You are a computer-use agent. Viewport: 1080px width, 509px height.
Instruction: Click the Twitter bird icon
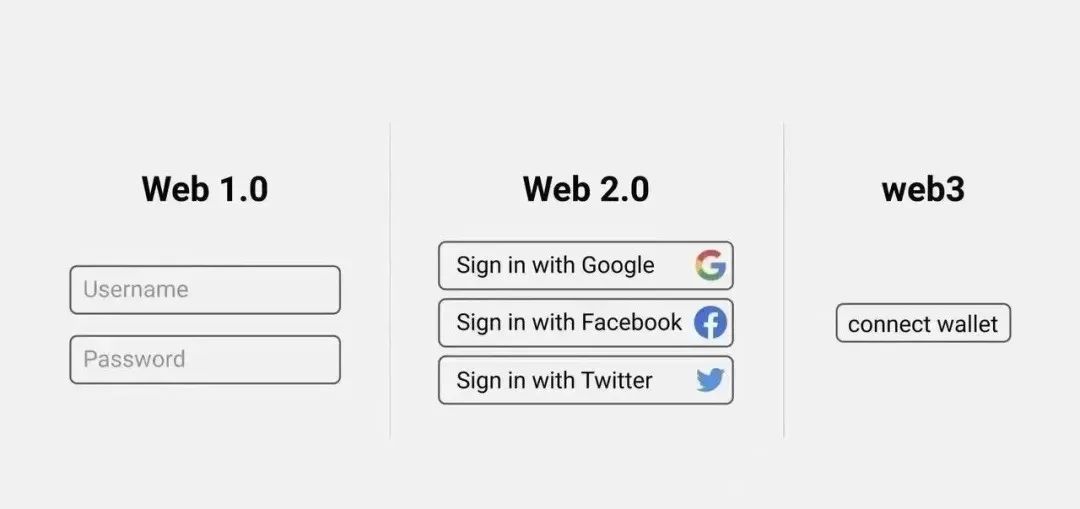710,380
